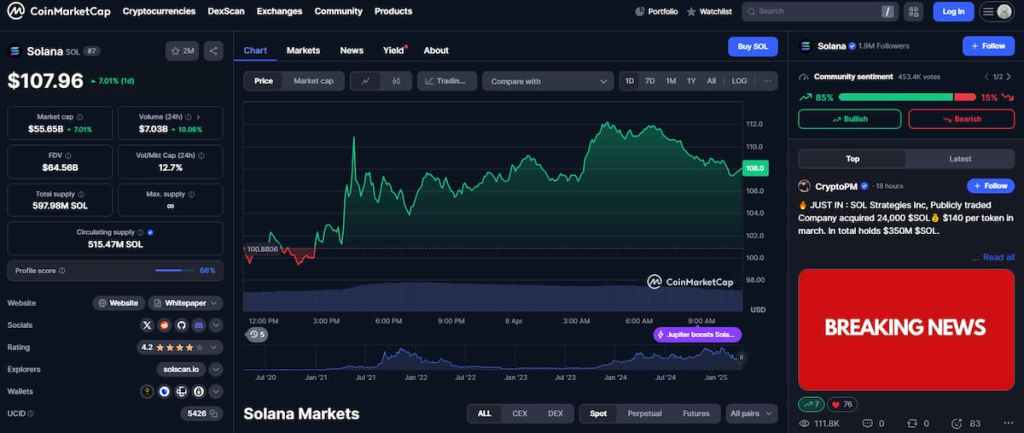Viewport: 1024px width, 433px height.
Task: Select the last wallet icon in Wallets row
Action: tap(199, 391)
